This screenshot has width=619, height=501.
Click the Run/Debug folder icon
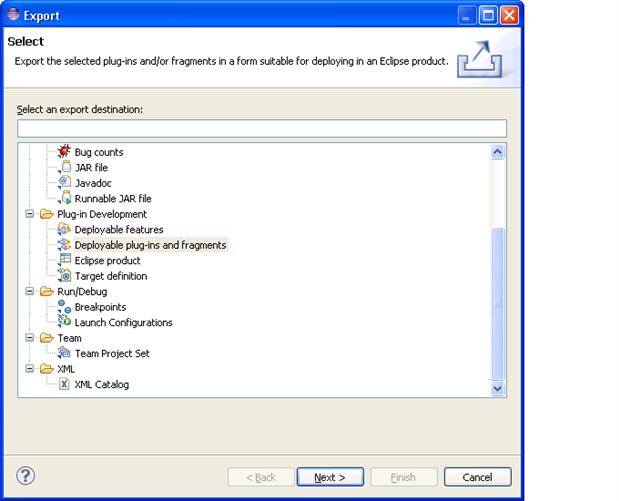tap(47, 291)
